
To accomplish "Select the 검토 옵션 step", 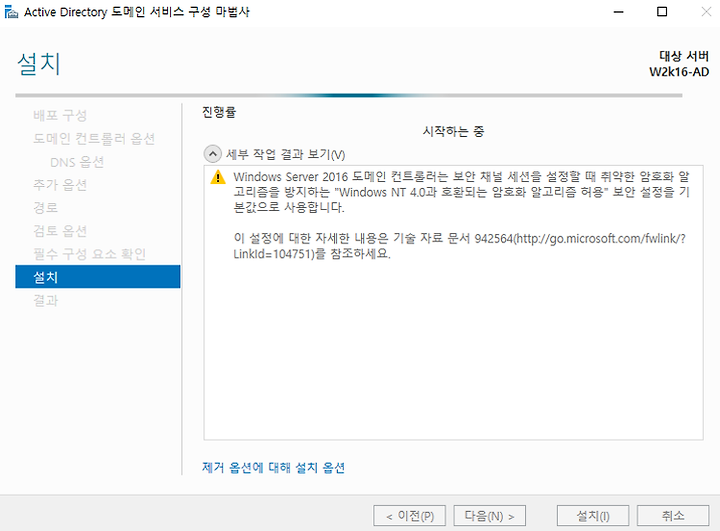I will [60, 231].
